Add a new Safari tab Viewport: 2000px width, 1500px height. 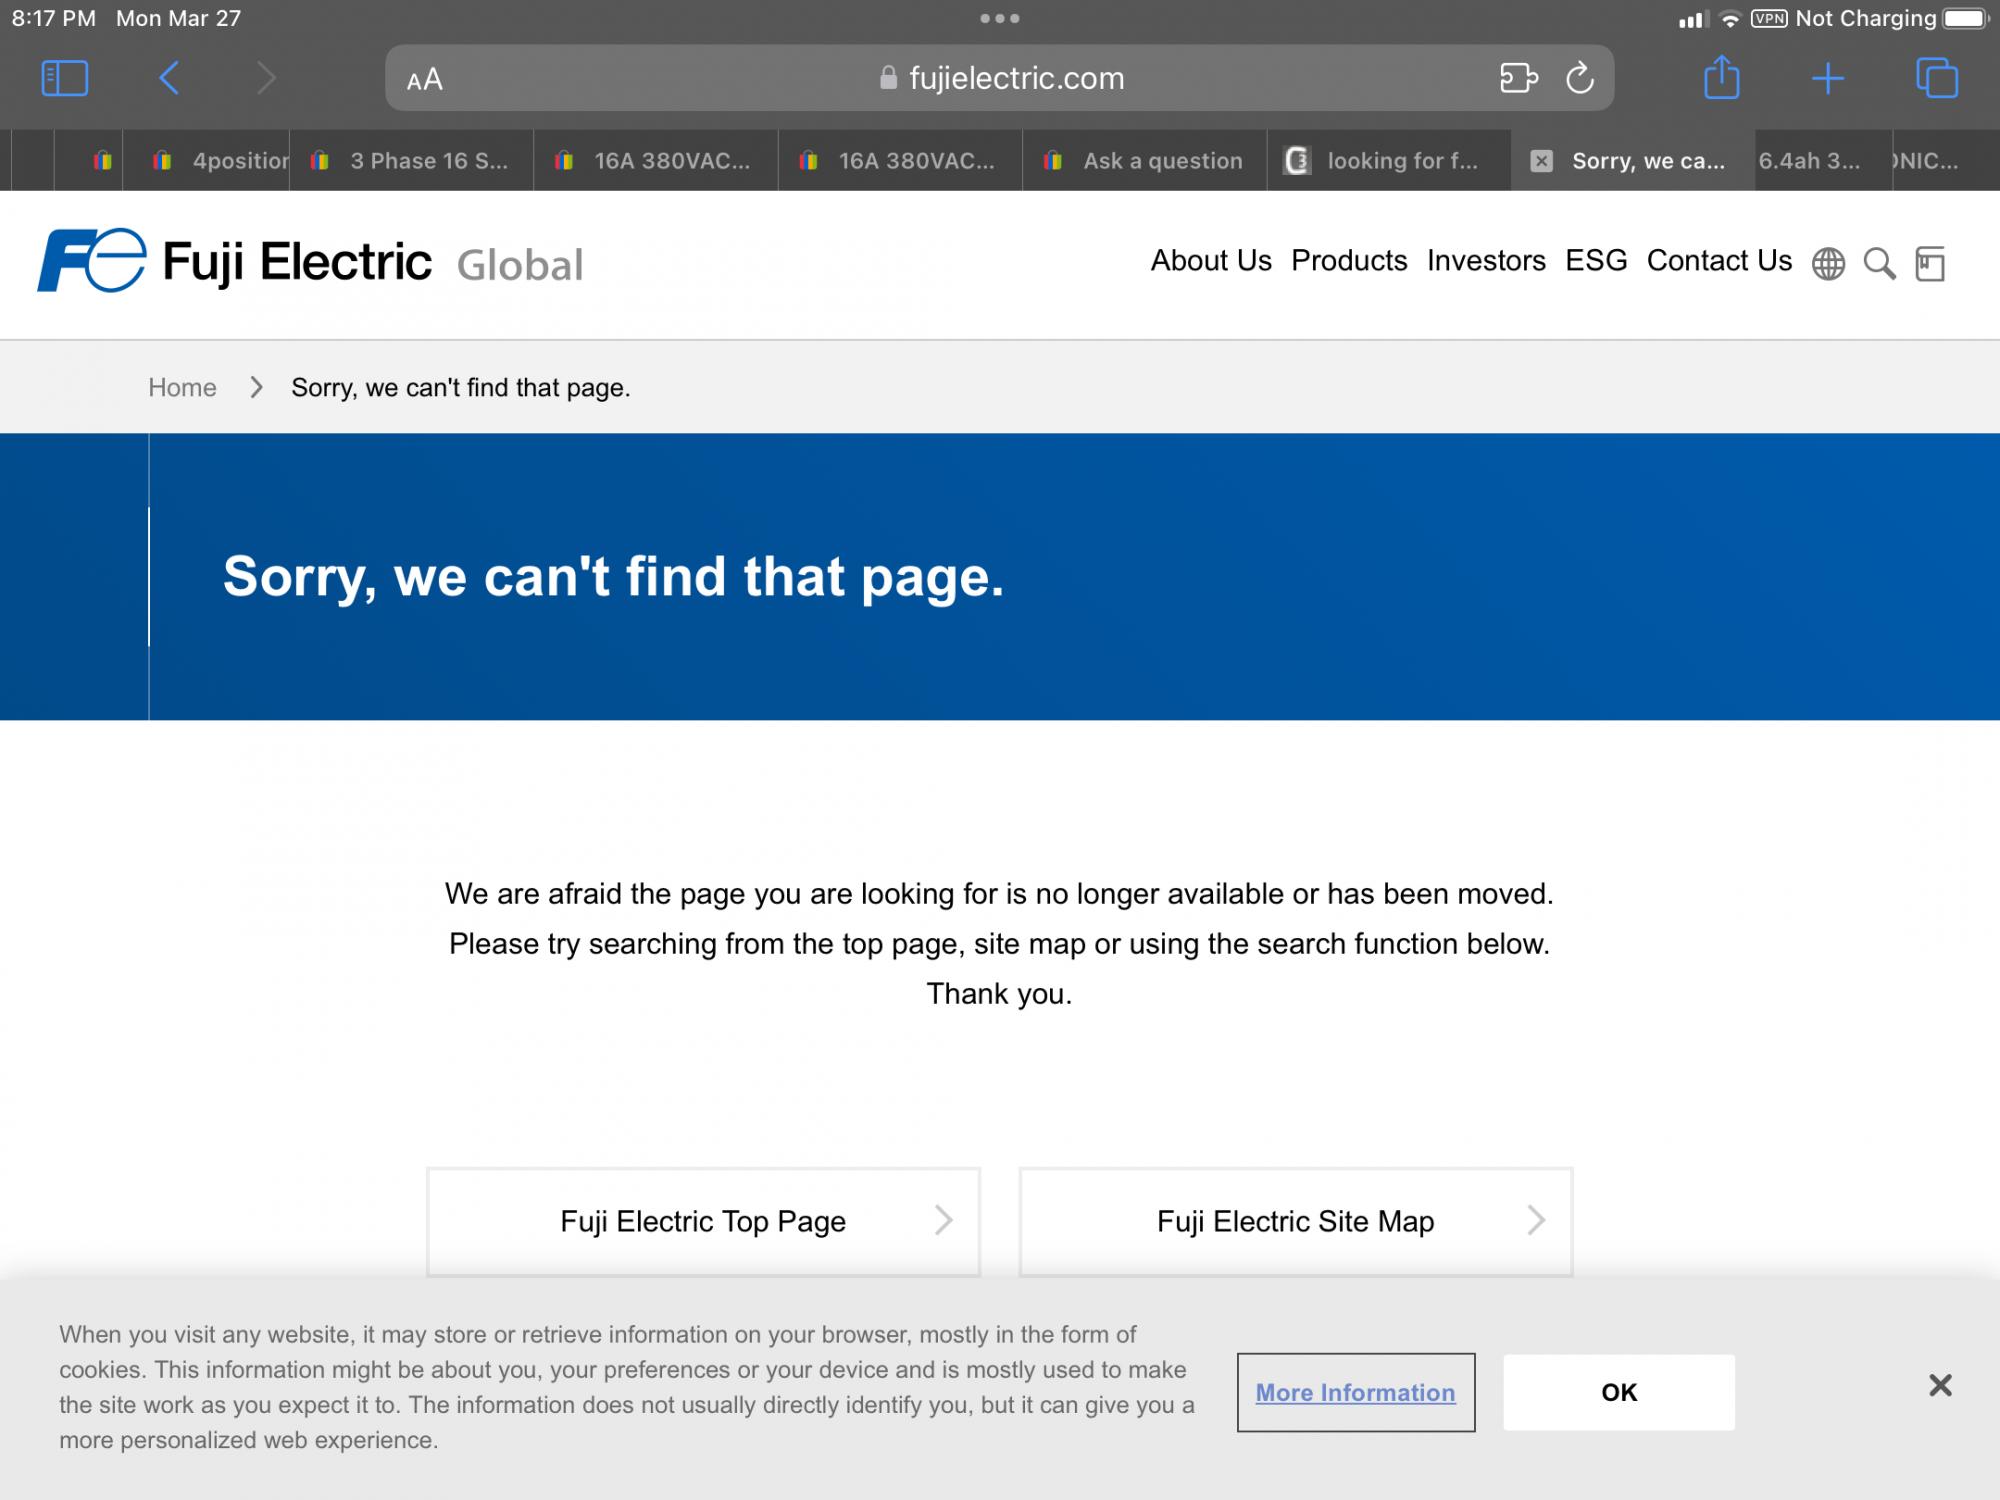[1828, 78]
